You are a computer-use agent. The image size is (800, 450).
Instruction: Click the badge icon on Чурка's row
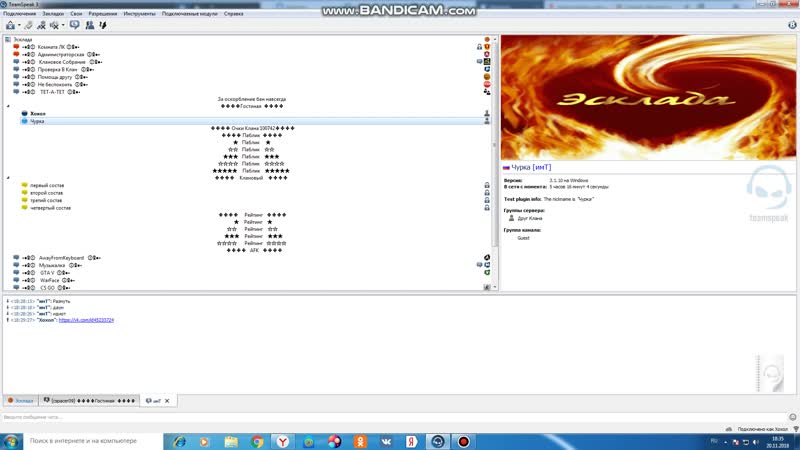487,121
